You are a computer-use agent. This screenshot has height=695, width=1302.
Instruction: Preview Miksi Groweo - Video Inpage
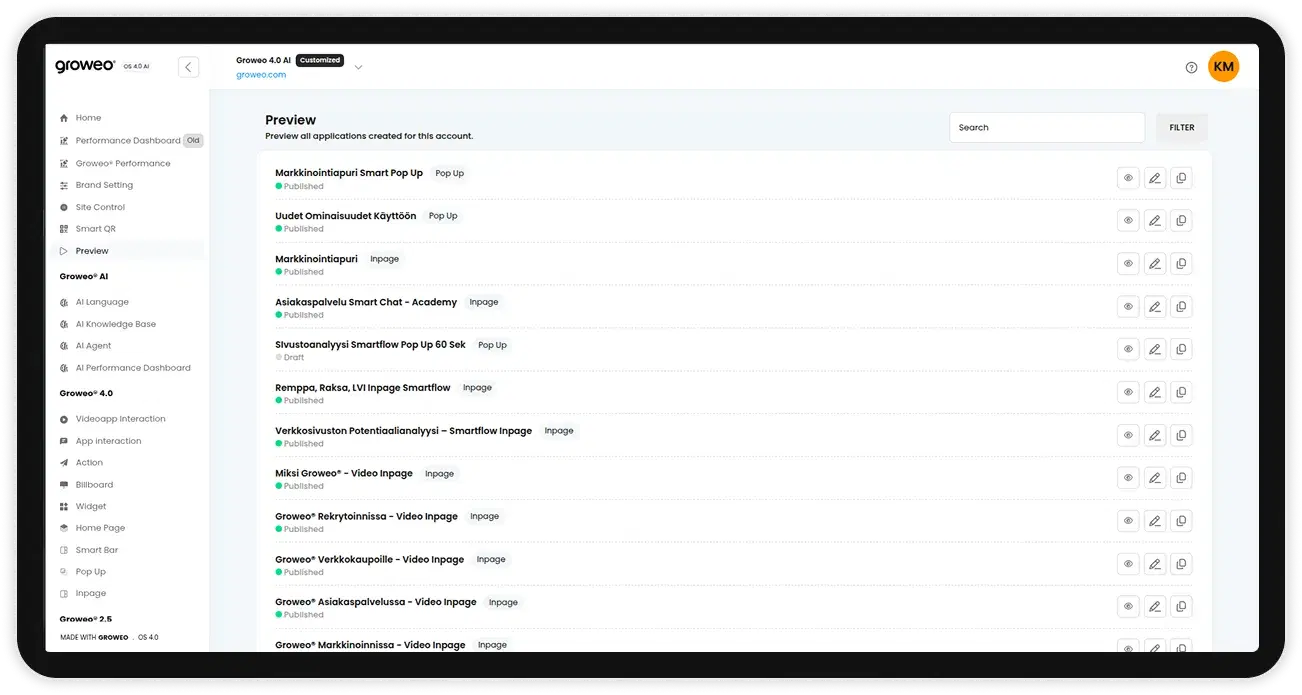pos(1128,478)
